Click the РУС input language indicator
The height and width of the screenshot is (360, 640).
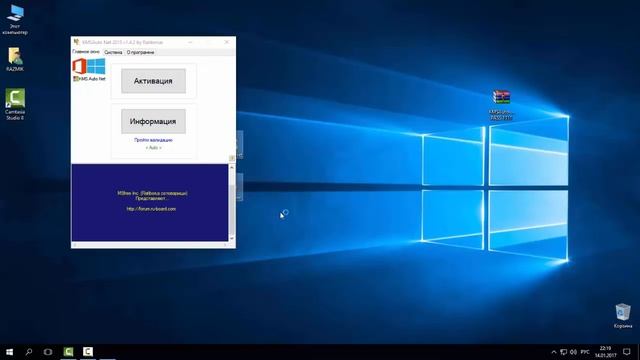585,352
